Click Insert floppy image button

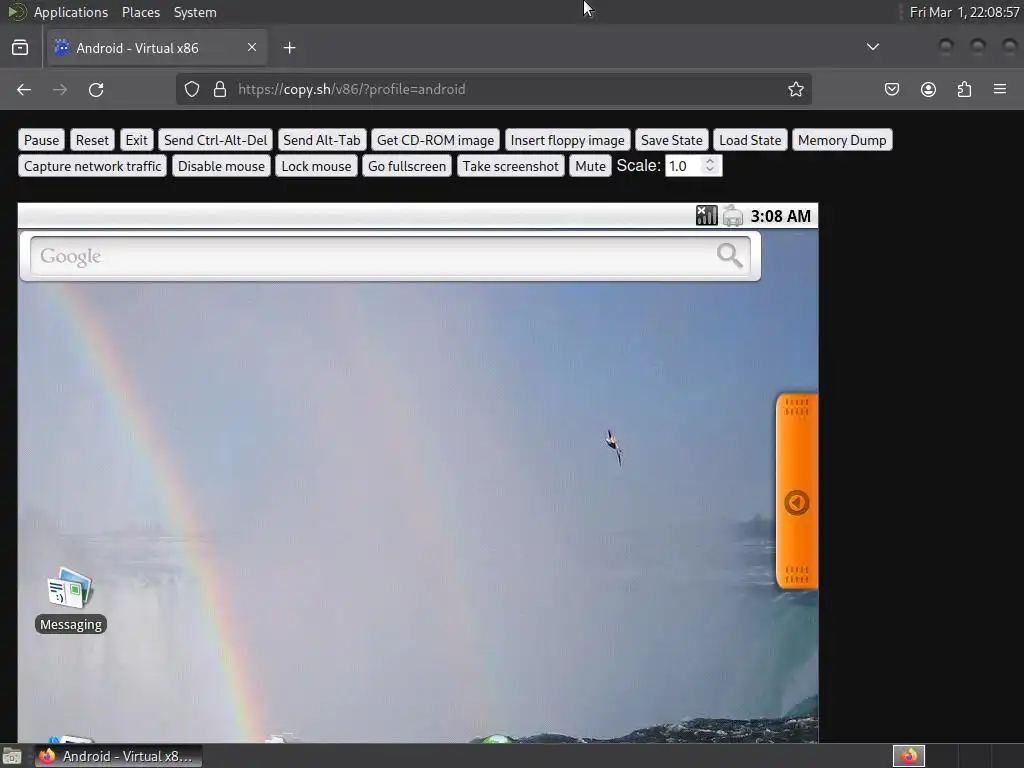point(568,140)
